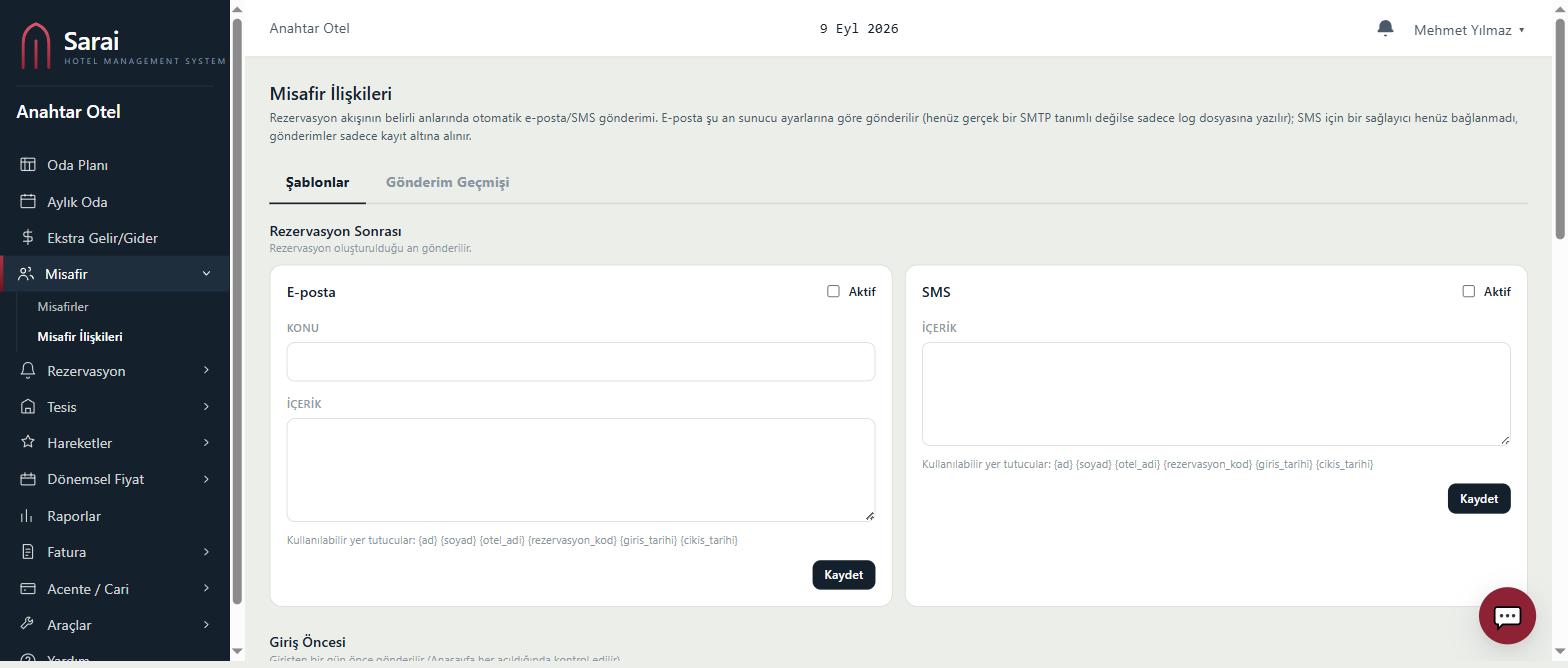Click the Oda Planı table icon

(28, 165)
